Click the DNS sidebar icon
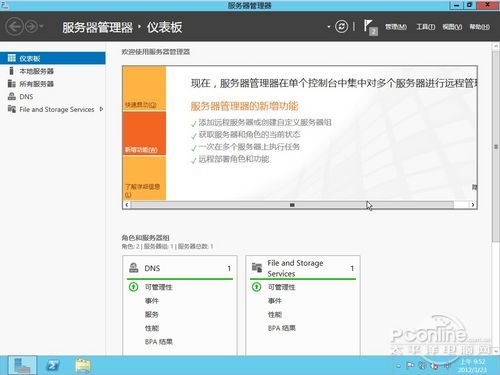Viewport: 500px width, 375px height. tap(12, 96)
